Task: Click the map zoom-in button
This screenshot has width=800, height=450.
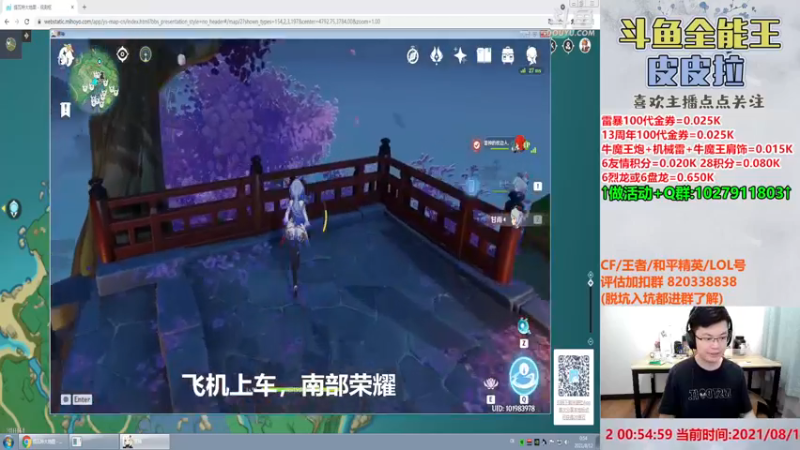Action: pyautogui.click(x=590, y=274)
